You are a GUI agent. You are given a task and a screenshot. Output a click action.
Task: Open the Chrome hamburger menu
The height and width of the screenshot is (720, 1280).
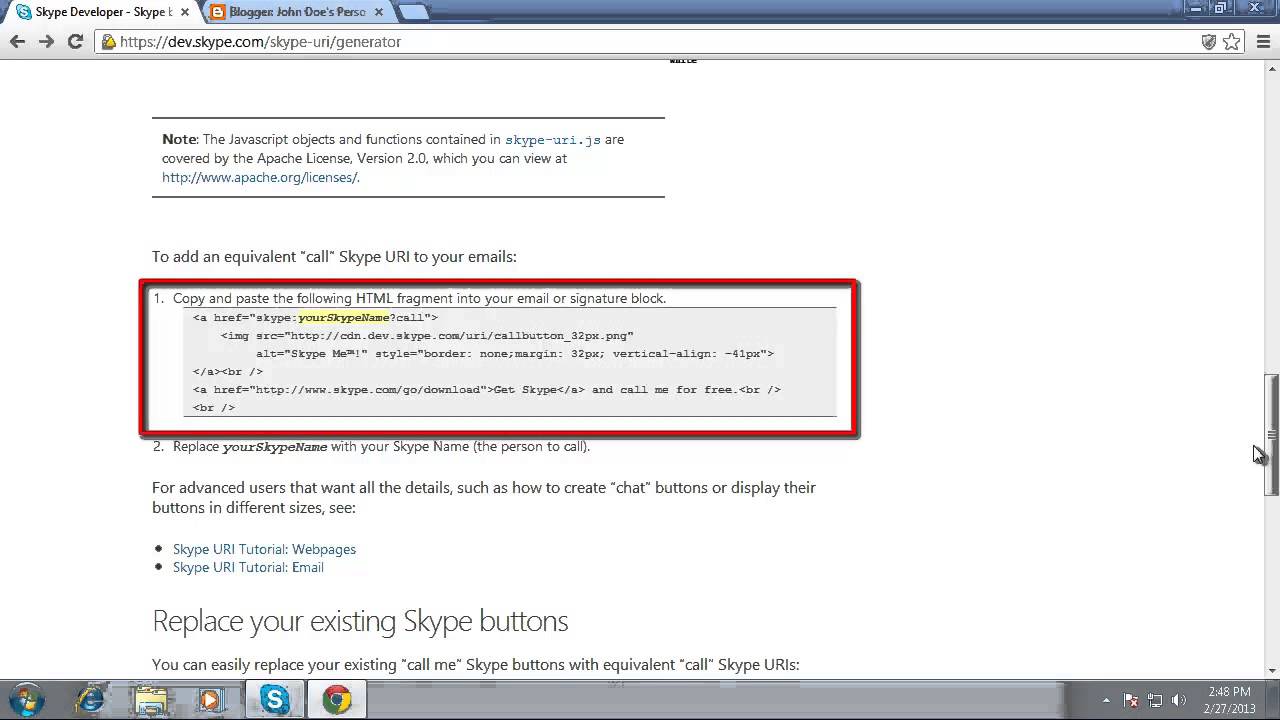1262,42
